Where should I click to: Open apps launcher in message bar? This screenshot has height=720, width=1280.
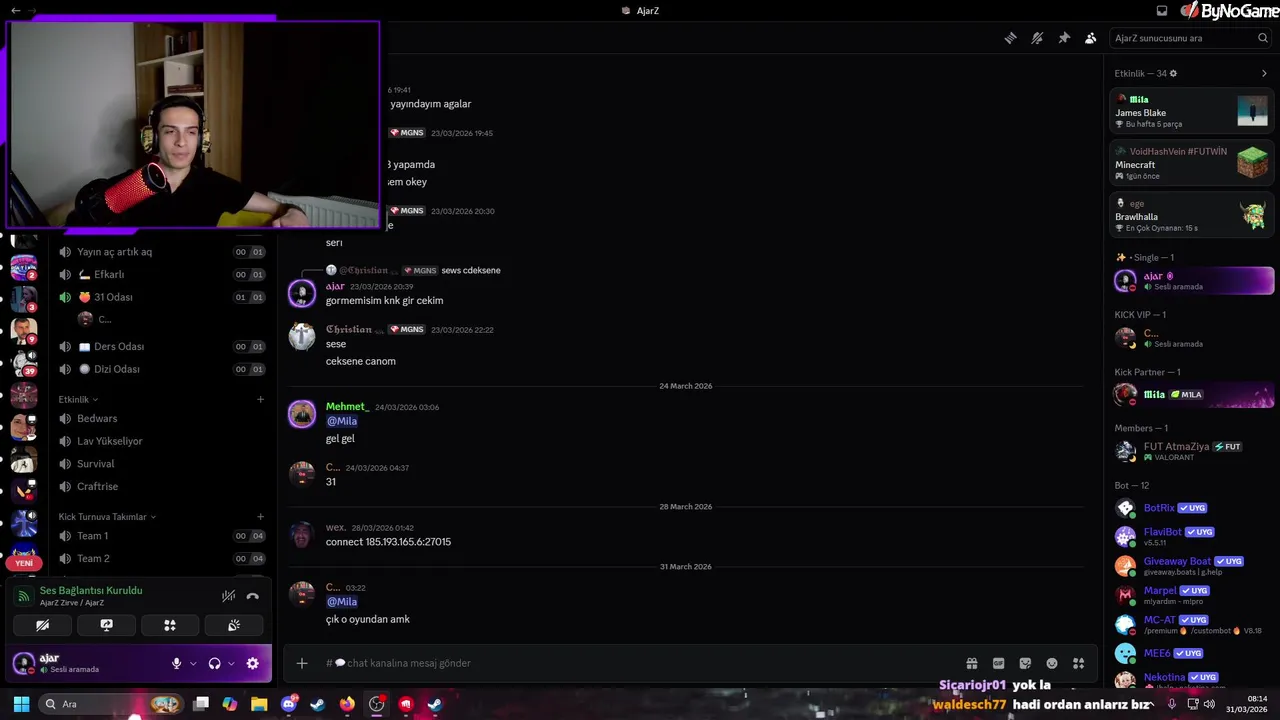[1078, 663]
